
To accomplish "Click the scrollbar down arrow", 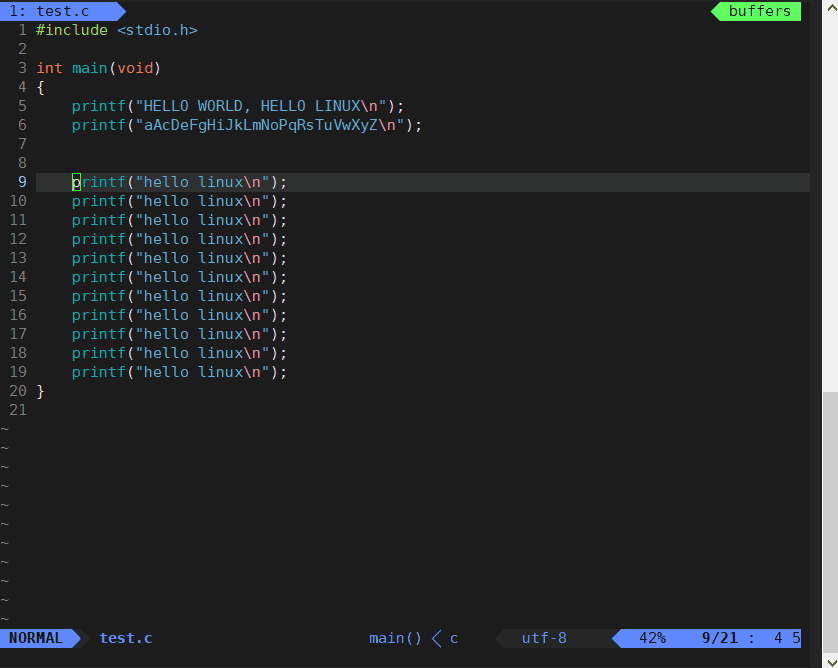I will [831, 662].
